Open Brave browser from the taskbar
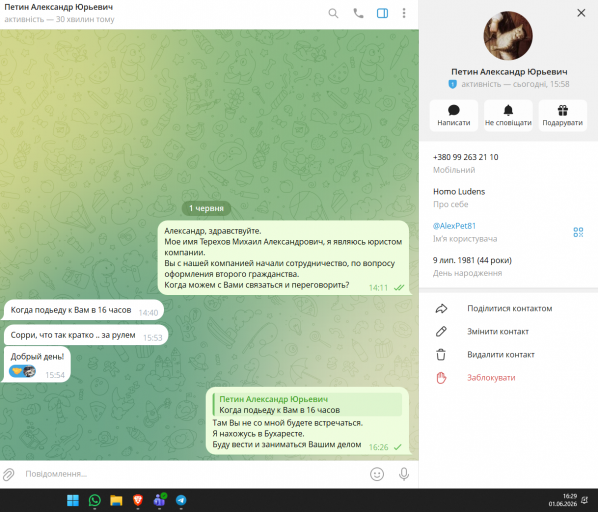 point(138,500)
